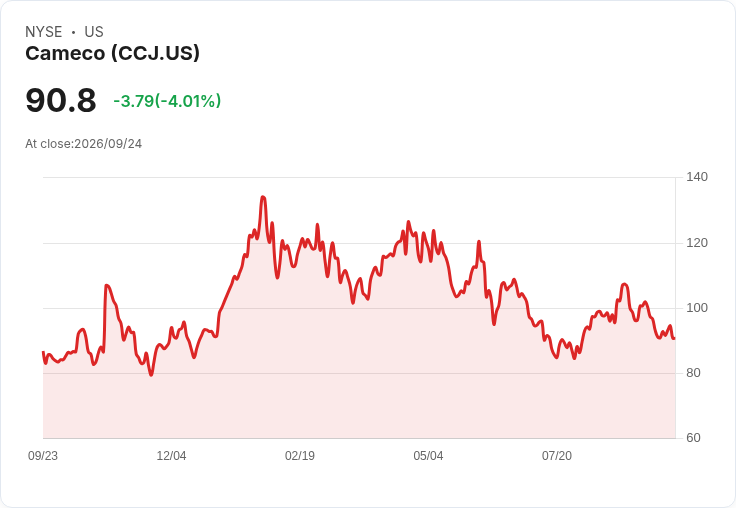This screenshot has width=736, height=508.
Task: Click the leftmost start of the price line
Action: (x=43, y=352)
